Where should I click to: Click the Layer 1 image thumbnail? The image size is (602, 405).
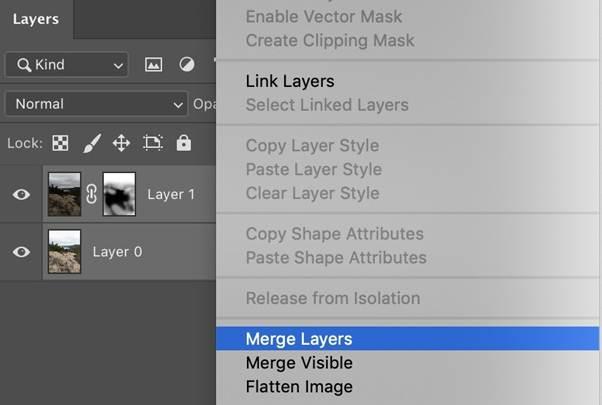pyautogui.click(x=65, y=195)
